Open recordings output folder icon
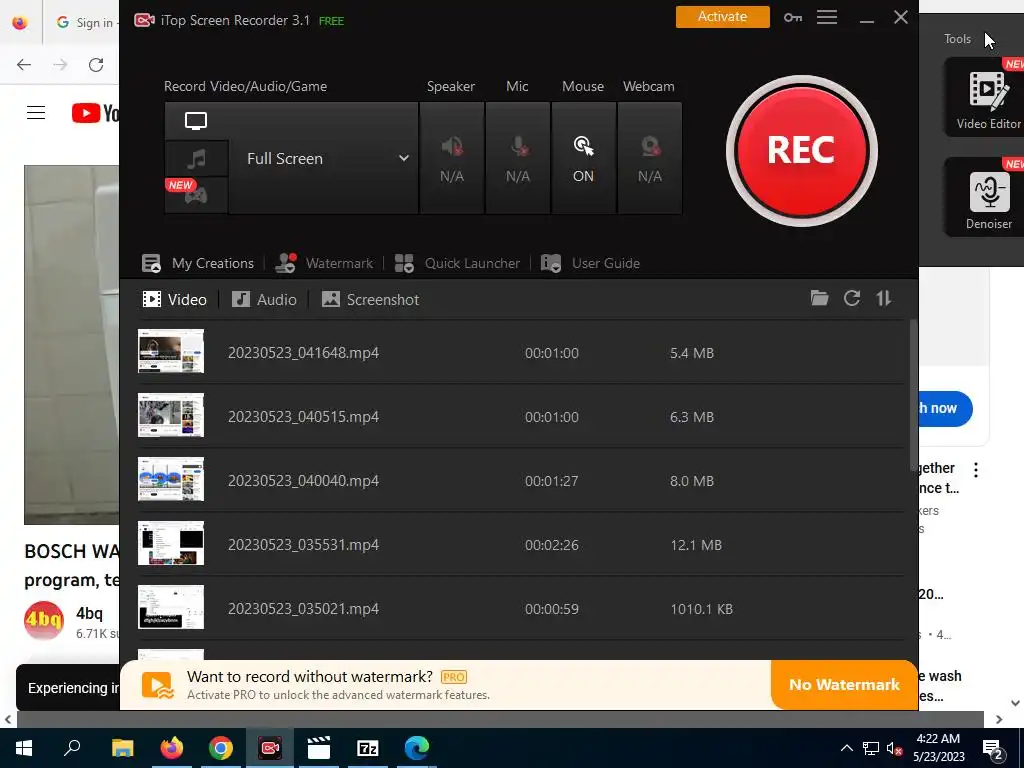1024x768 pixels. (x=820, y=298)
